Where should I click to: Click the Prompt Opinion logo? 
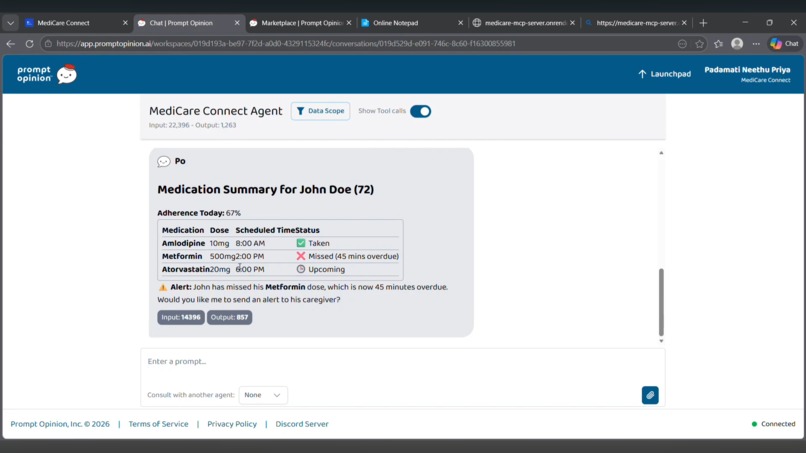[47, 75]
